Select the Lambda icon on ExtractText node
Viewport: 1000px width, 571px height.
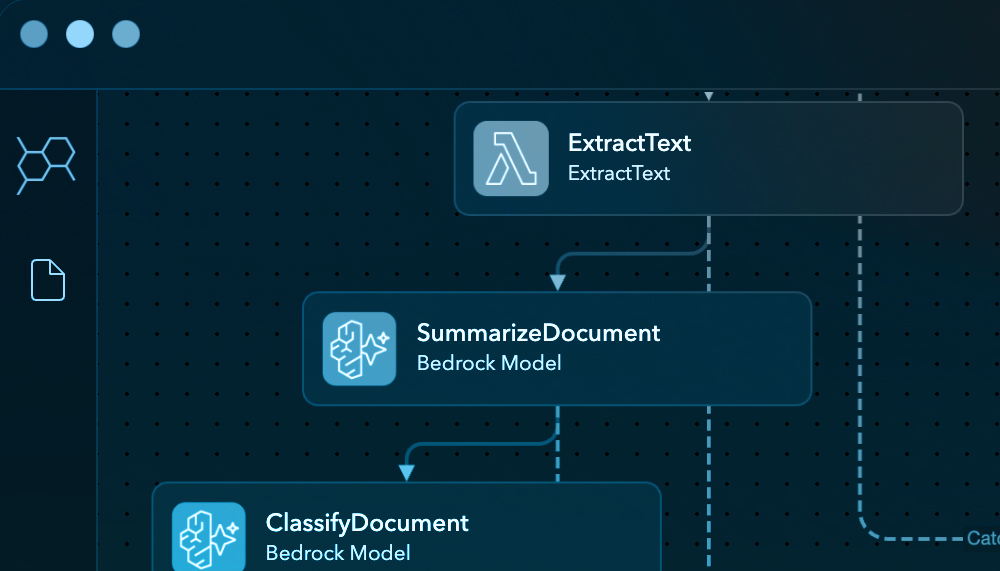pyautogui.click(x=511, y=158)
